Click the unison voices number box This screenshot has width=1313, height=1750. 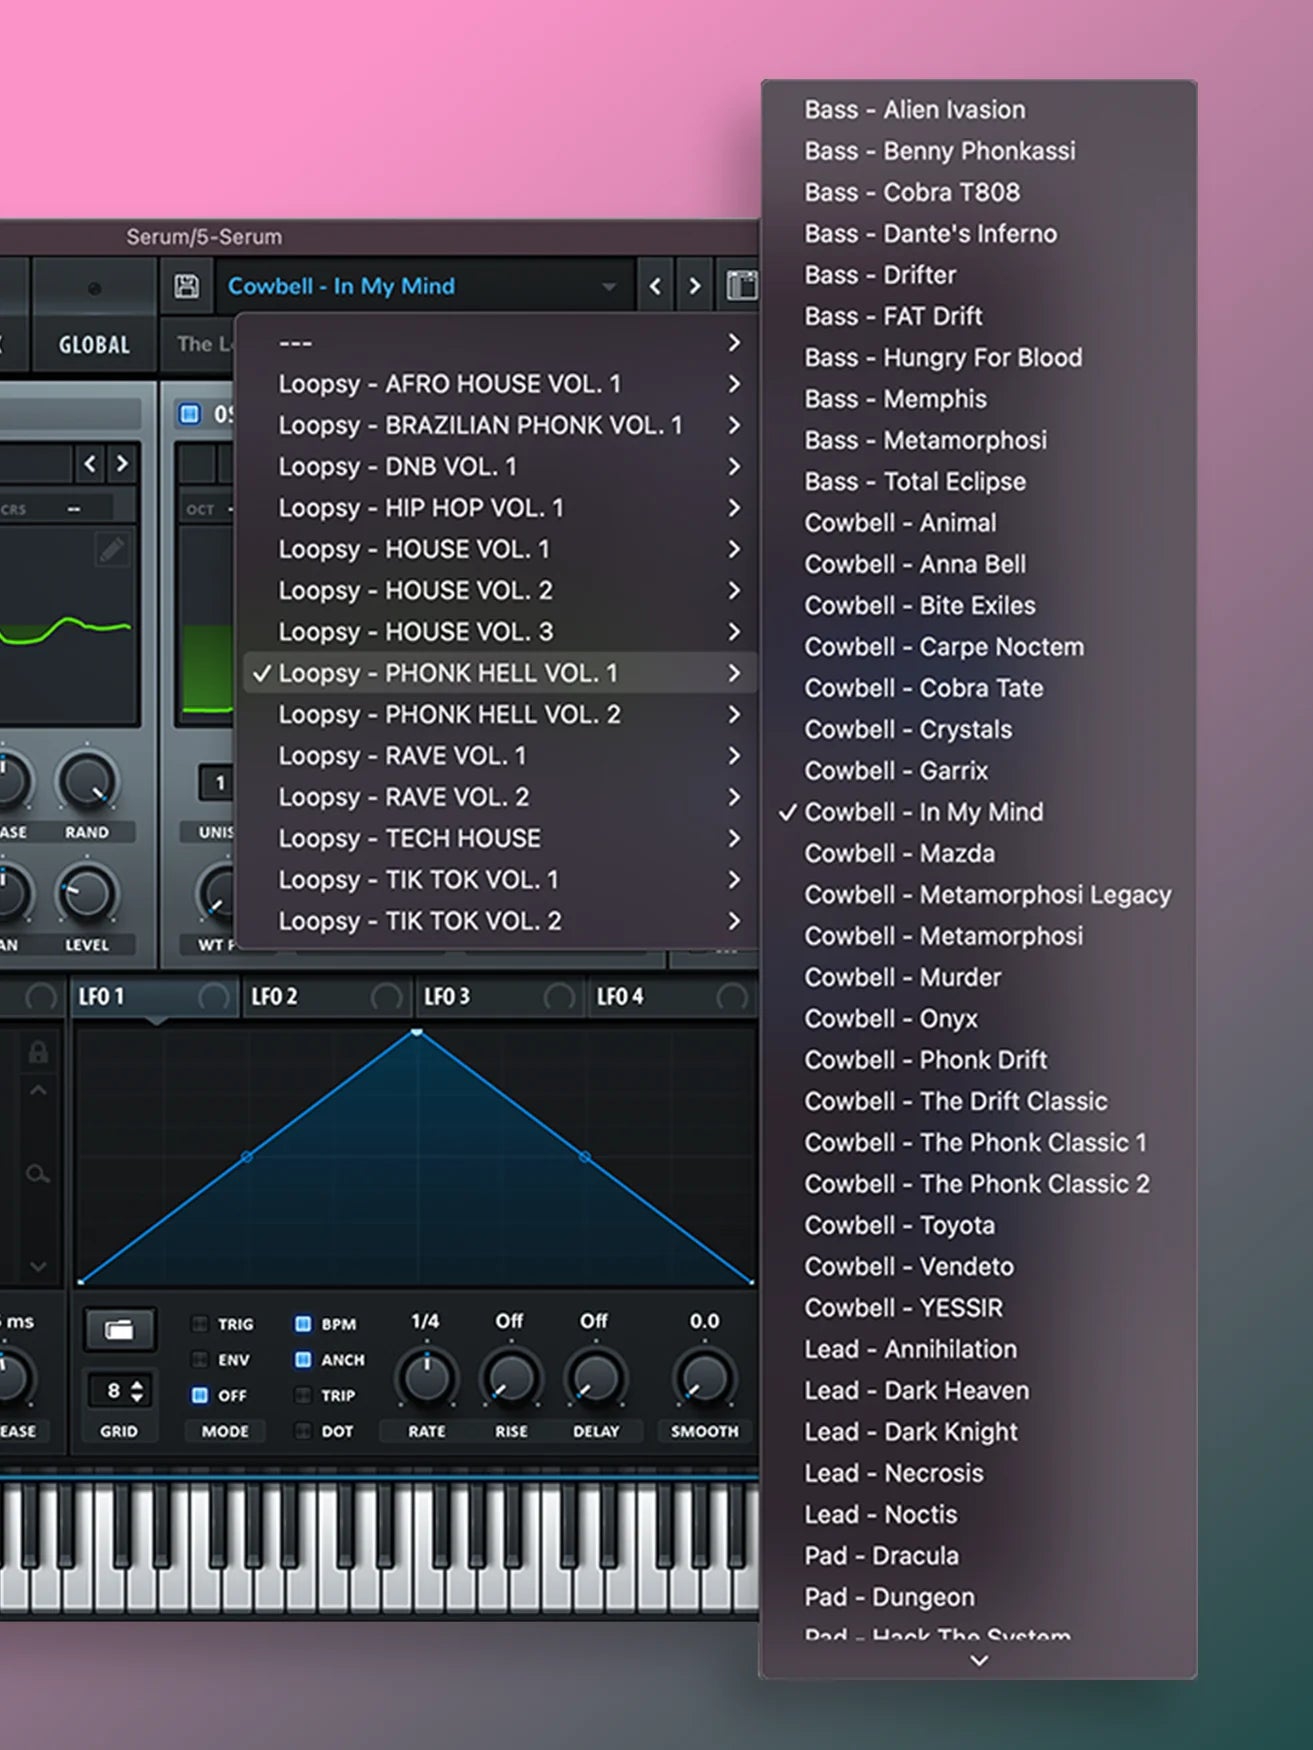[x=217, y=783]
